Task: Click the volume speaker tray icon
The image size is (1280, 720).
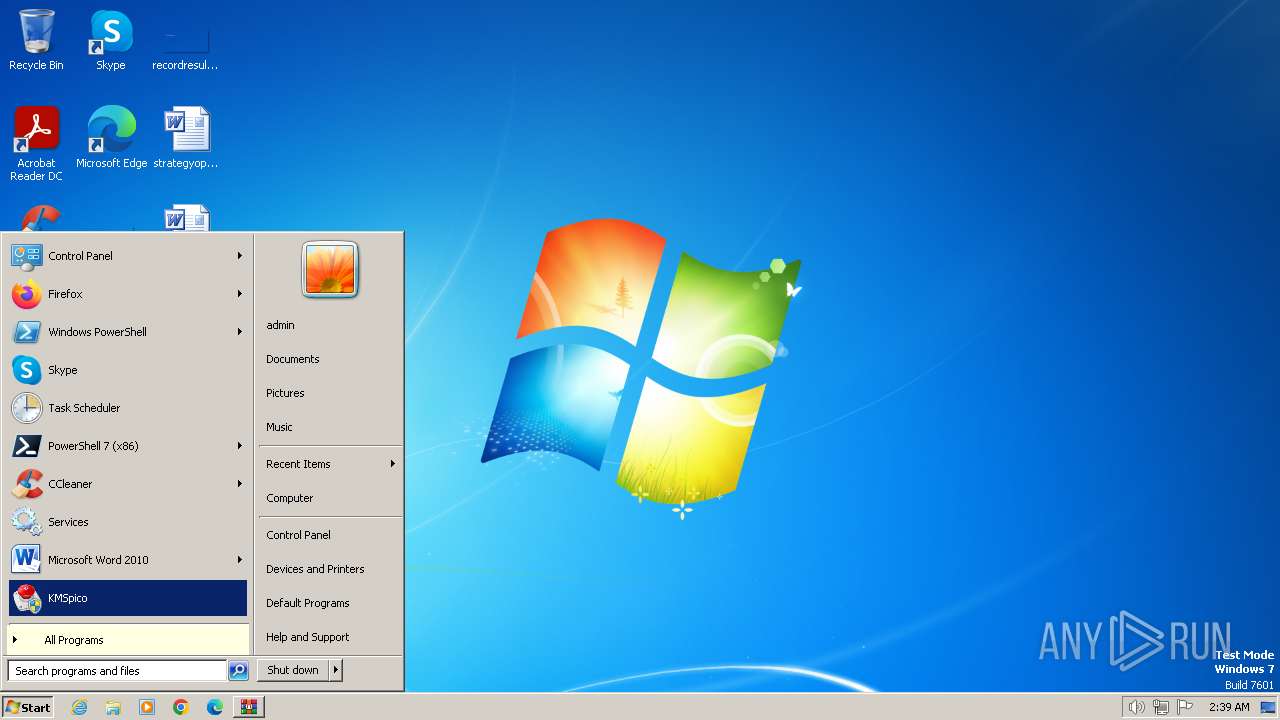Action: [x=1136, y=707]
